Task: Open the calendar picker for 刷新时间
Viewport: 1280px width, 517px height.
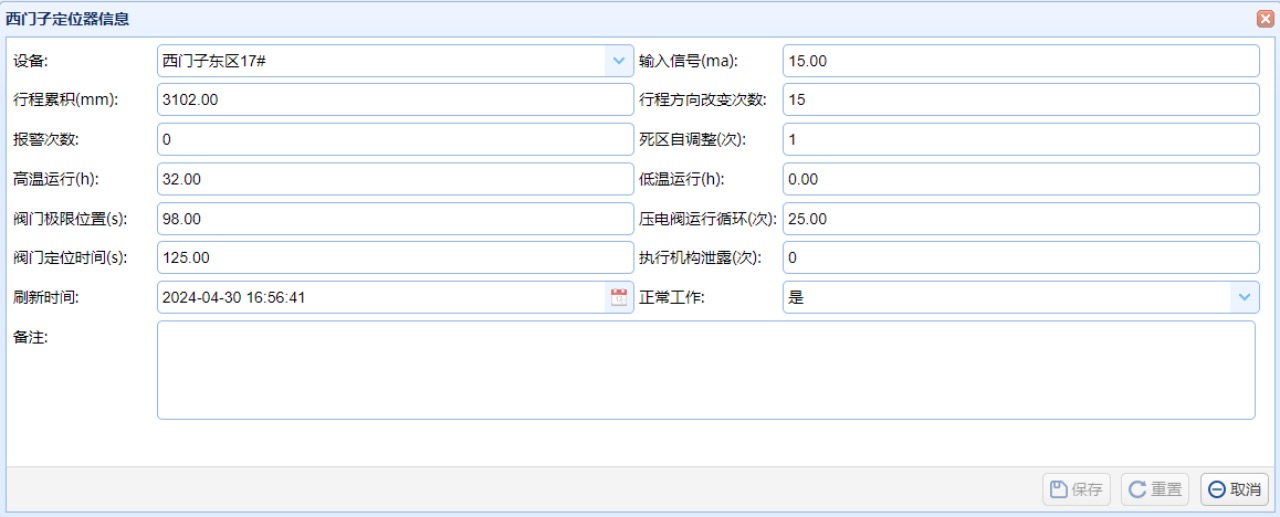Action: (619, 297)
